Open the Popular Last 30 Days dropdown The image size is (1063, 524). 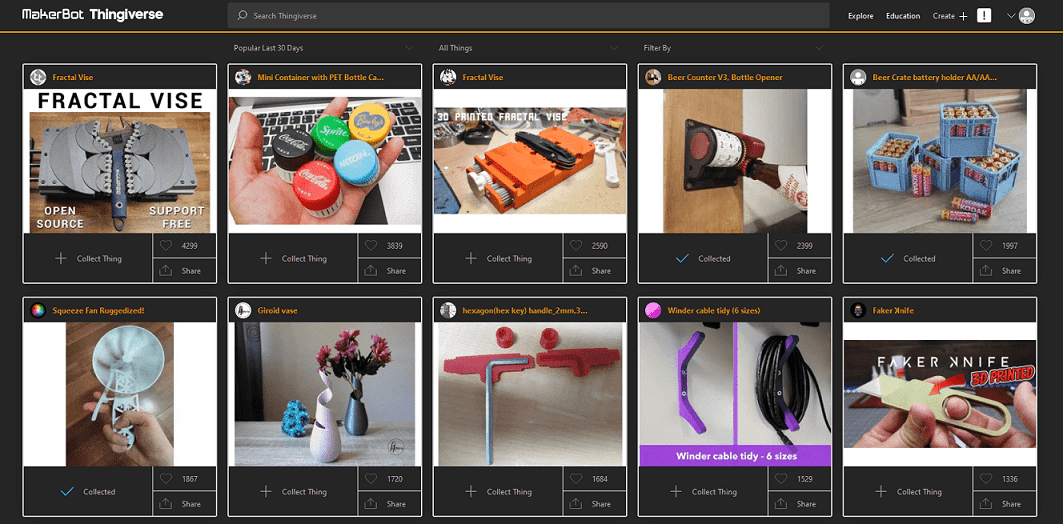point(323,48)
